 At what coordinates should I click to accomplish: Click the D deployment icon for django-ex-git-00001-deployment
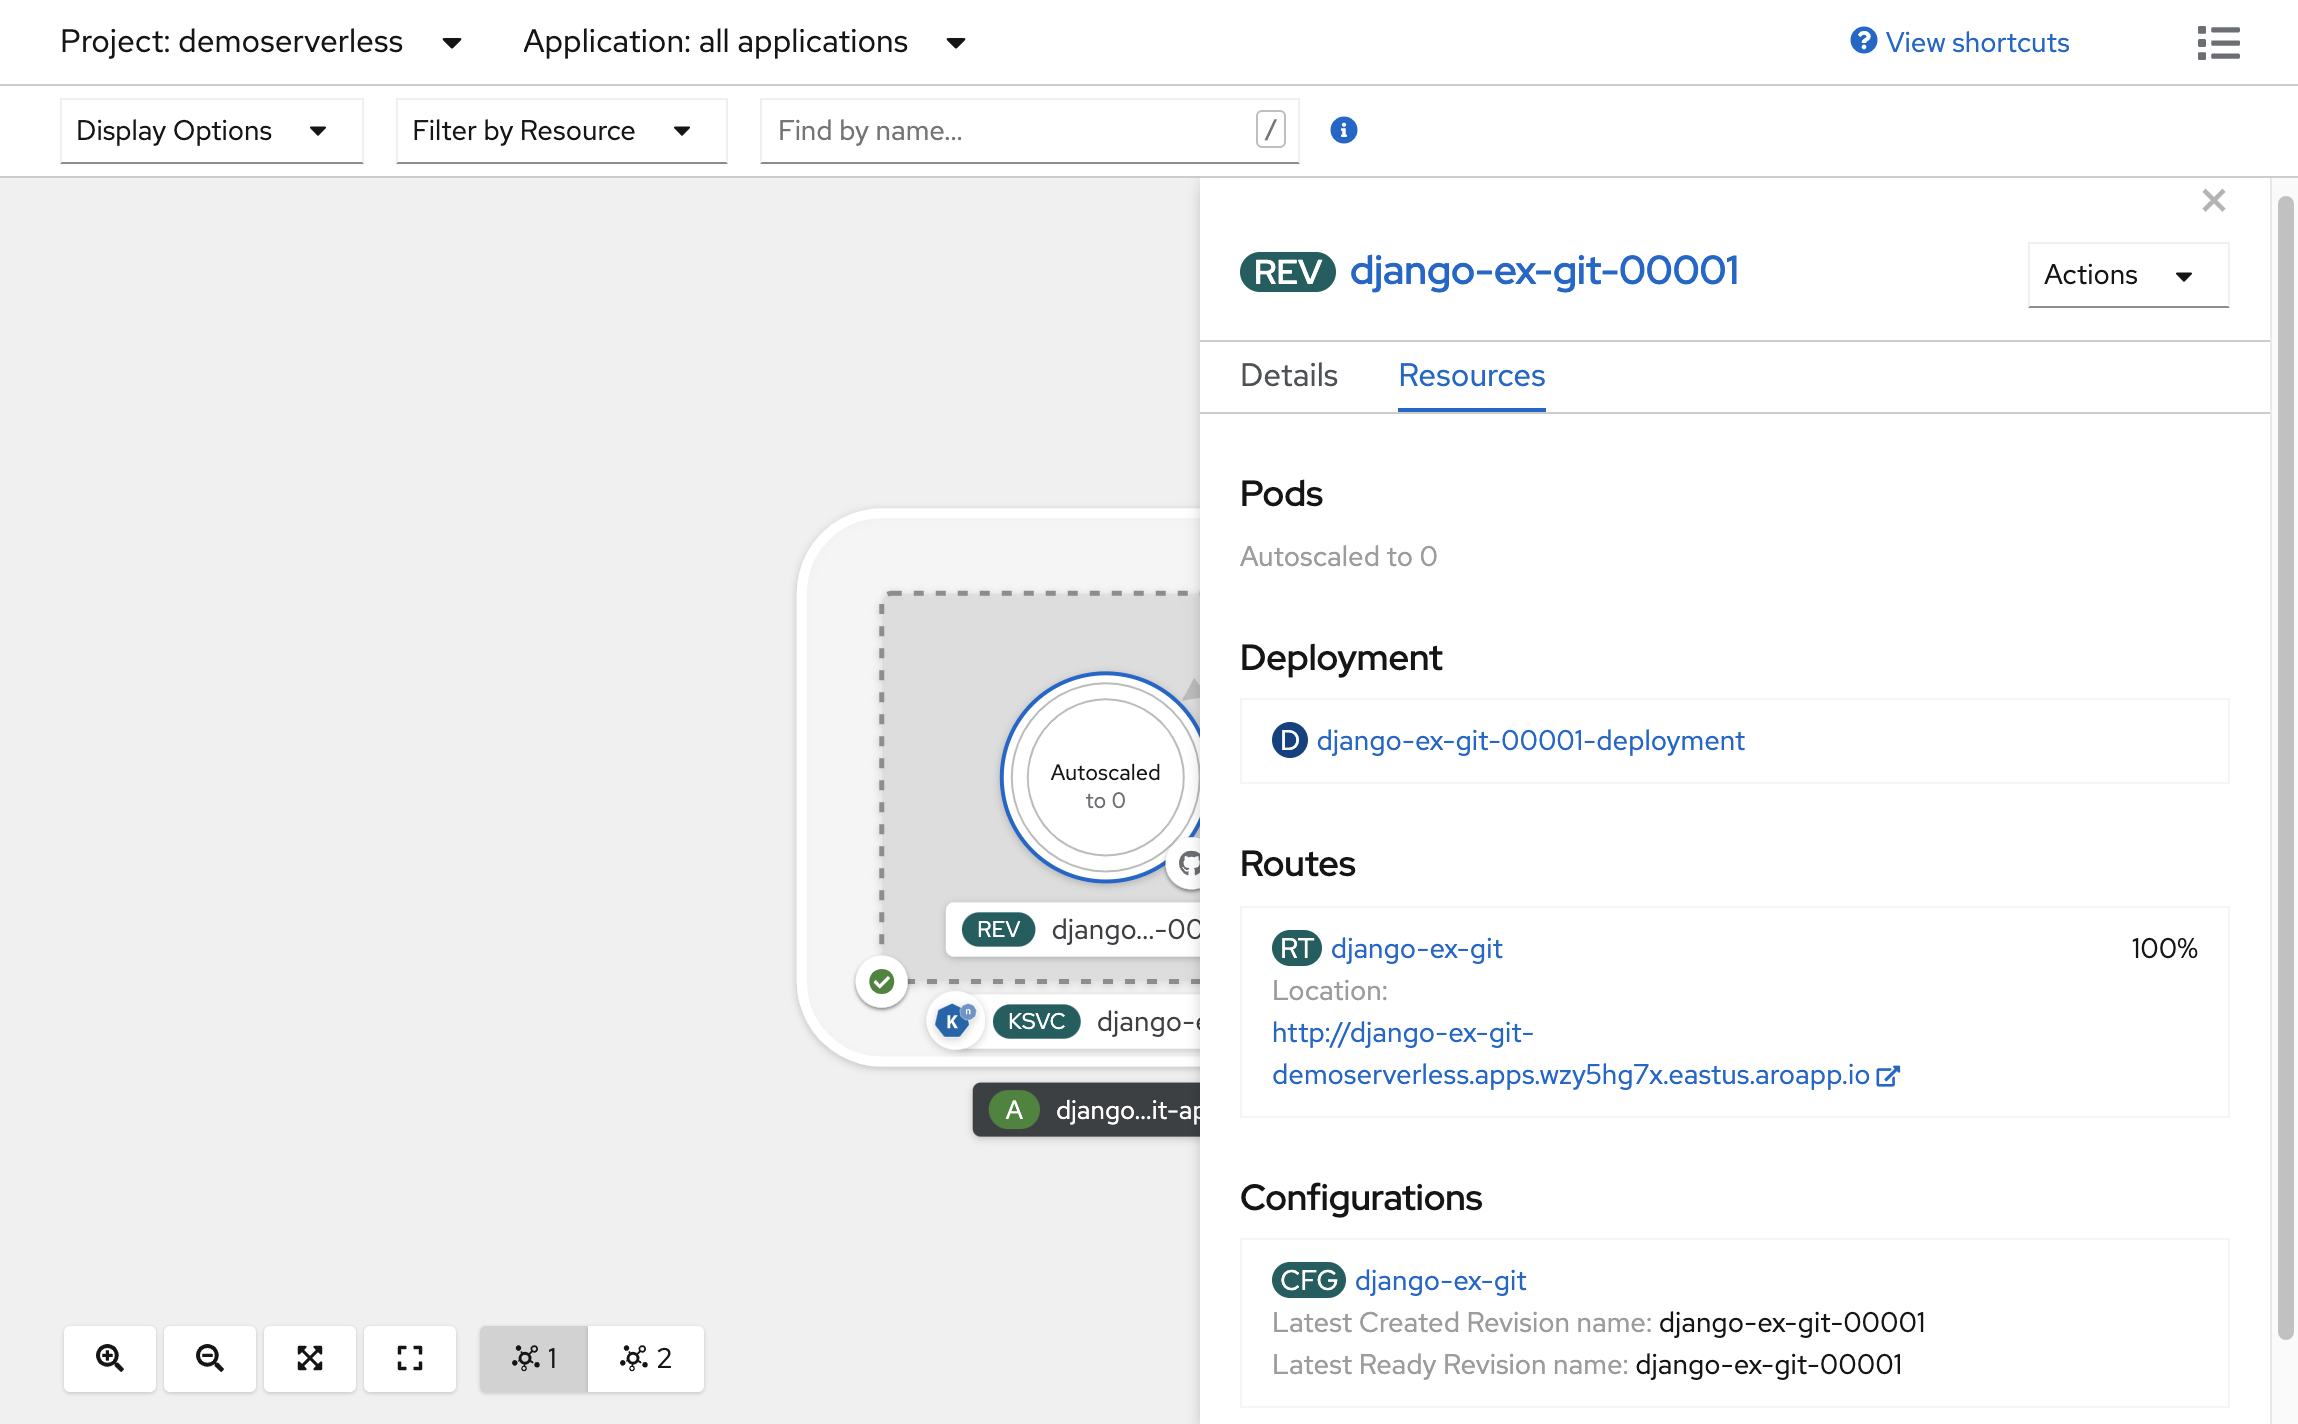tap(1290, 740)
